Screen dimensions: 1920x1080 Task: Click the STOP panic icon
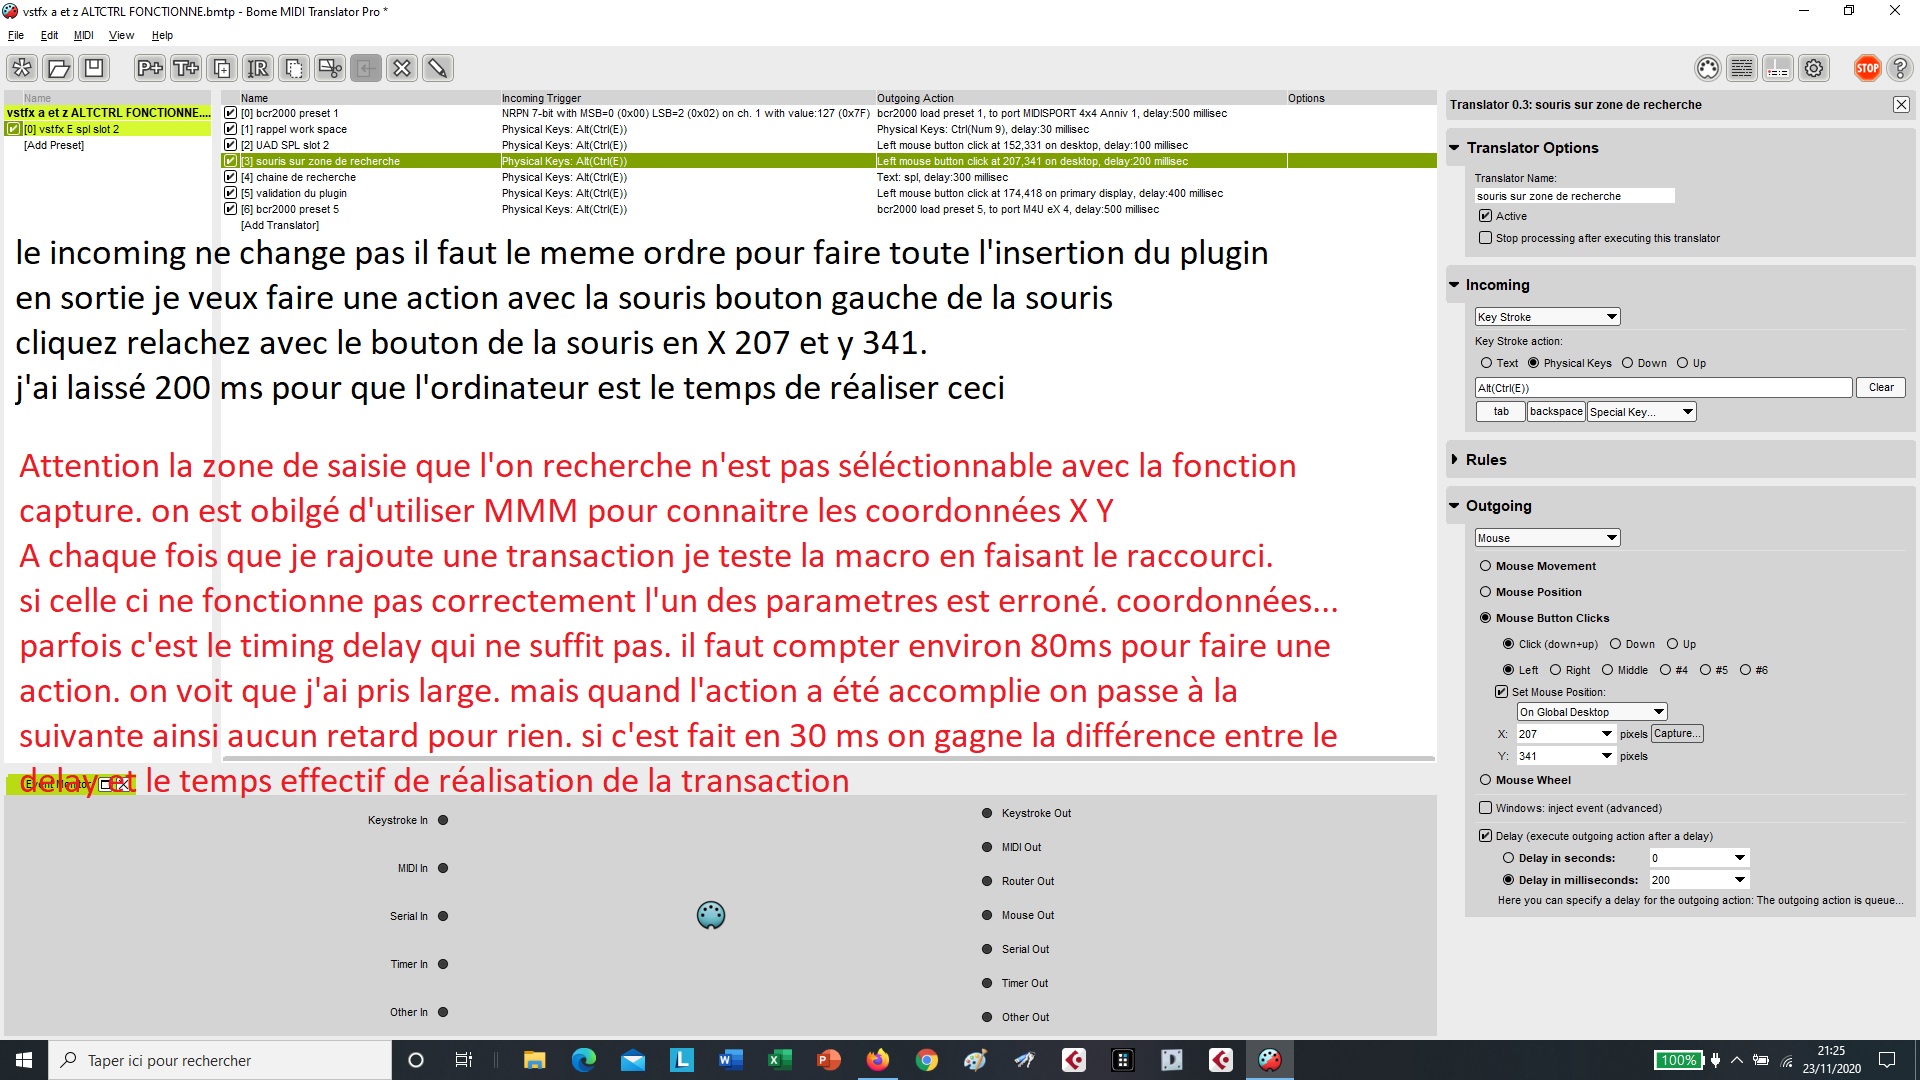coord(1867,68)
